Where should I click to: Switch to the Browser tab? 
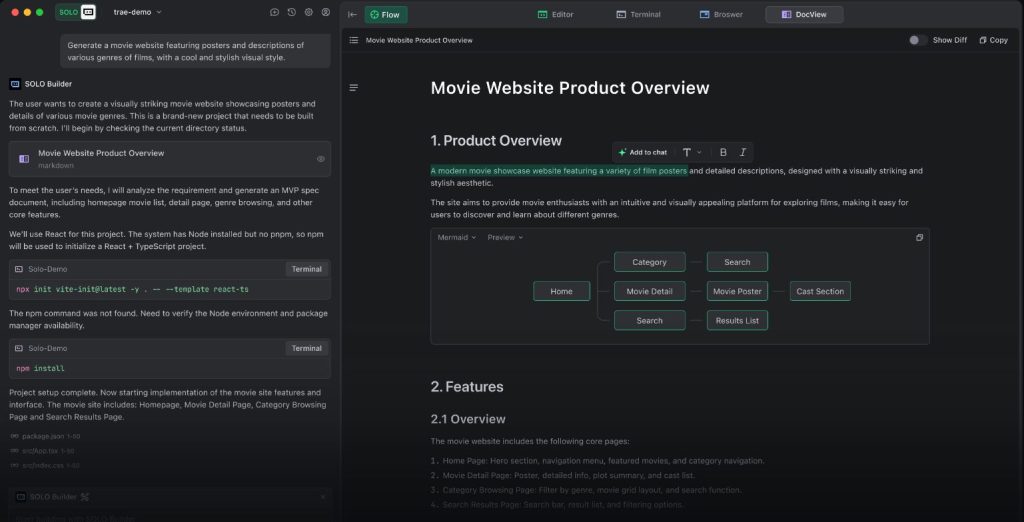[721, 14]
